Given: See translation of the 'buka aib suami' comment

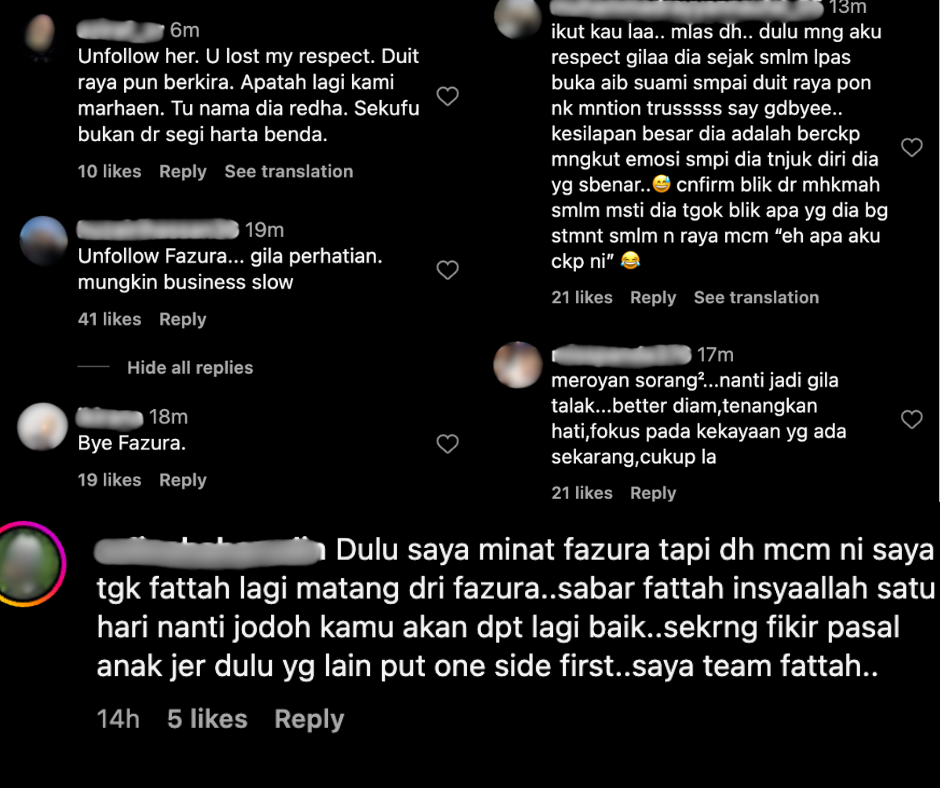Looking at the screenshot, I should click(757, 297).
